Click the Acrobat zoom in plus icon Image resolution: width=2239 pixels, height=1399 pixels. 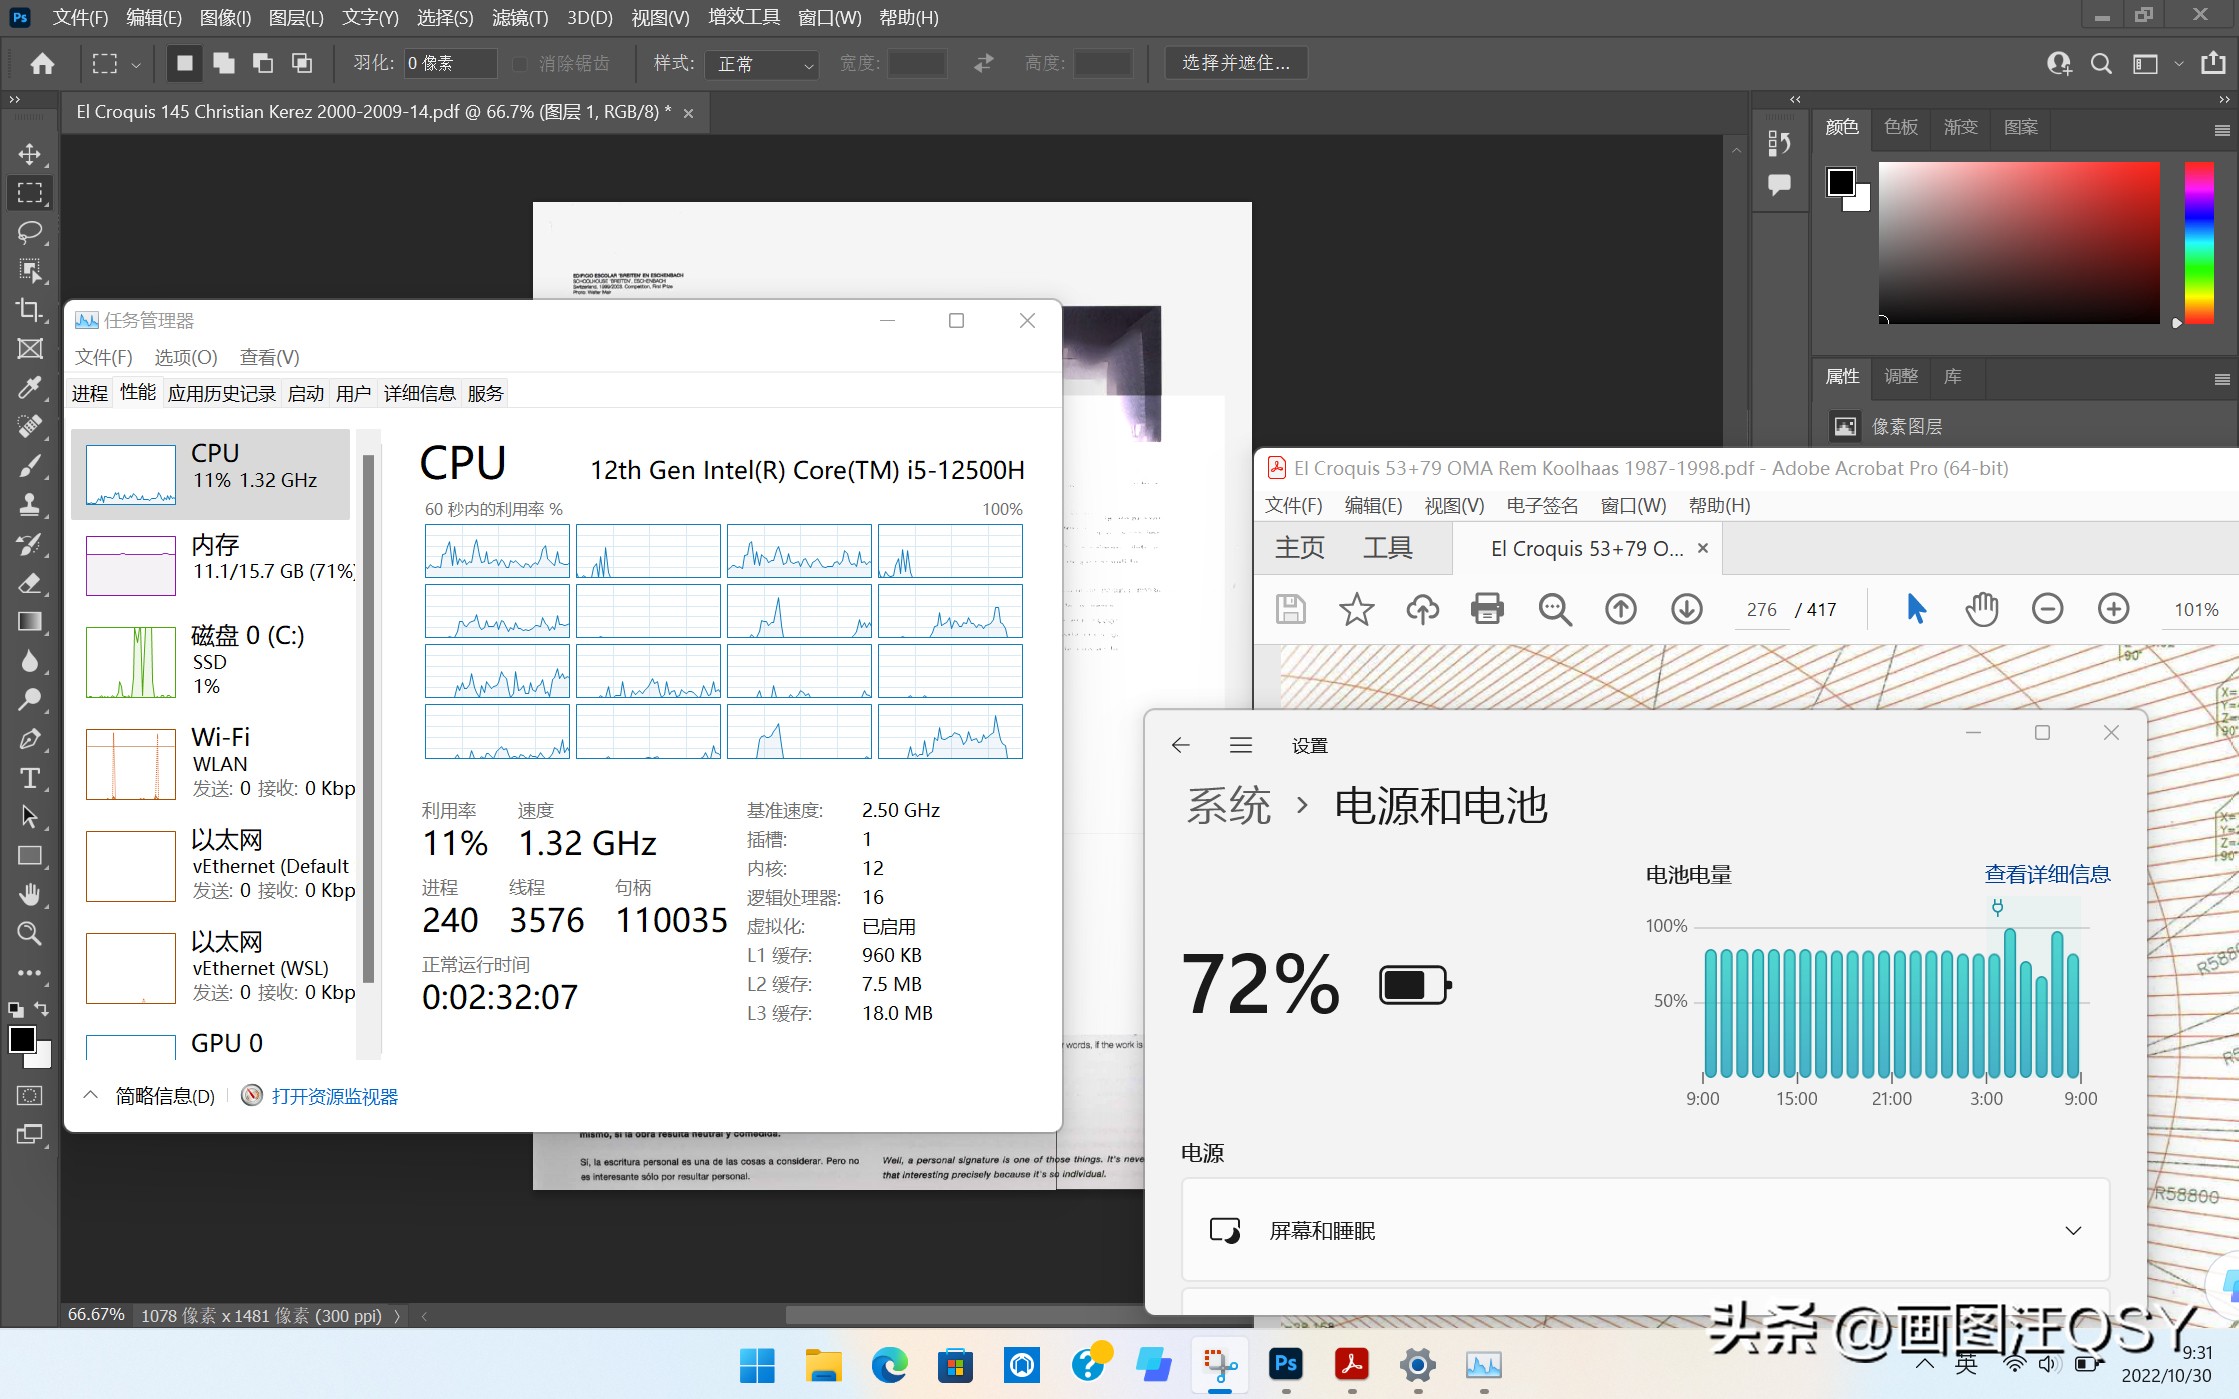coord(2113,608)
